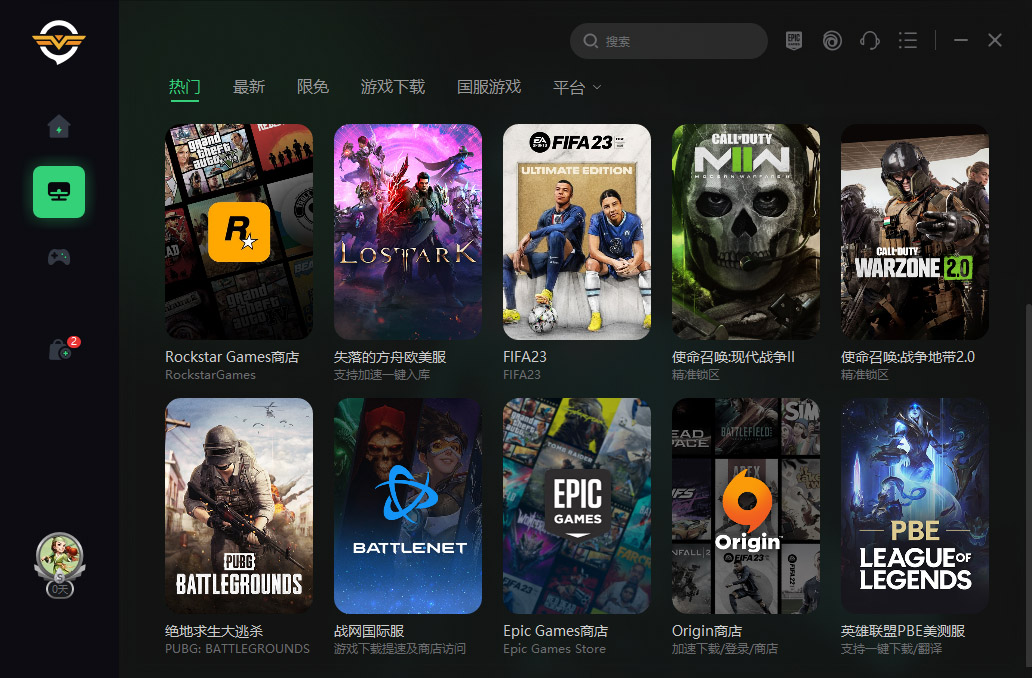Open the Call of Duty MWII cover

(746, 232)
